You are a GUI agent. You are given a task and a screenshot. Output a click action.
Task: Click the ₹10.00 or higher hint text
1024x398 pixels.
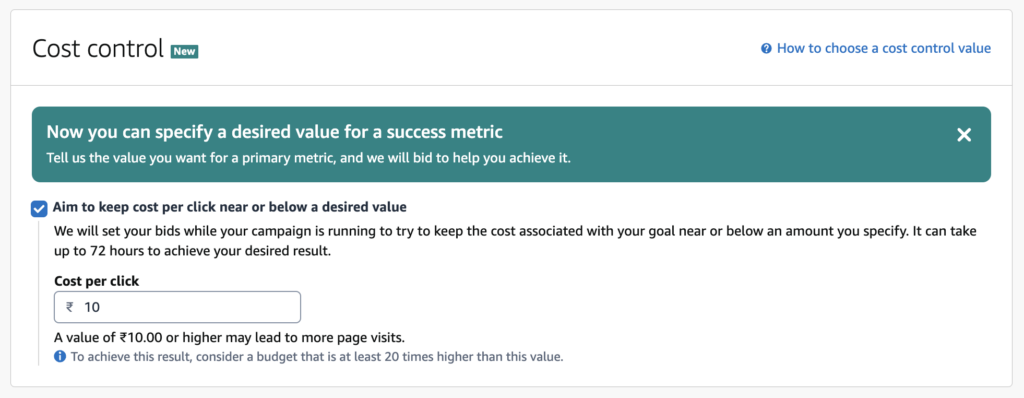pos(230,338)
